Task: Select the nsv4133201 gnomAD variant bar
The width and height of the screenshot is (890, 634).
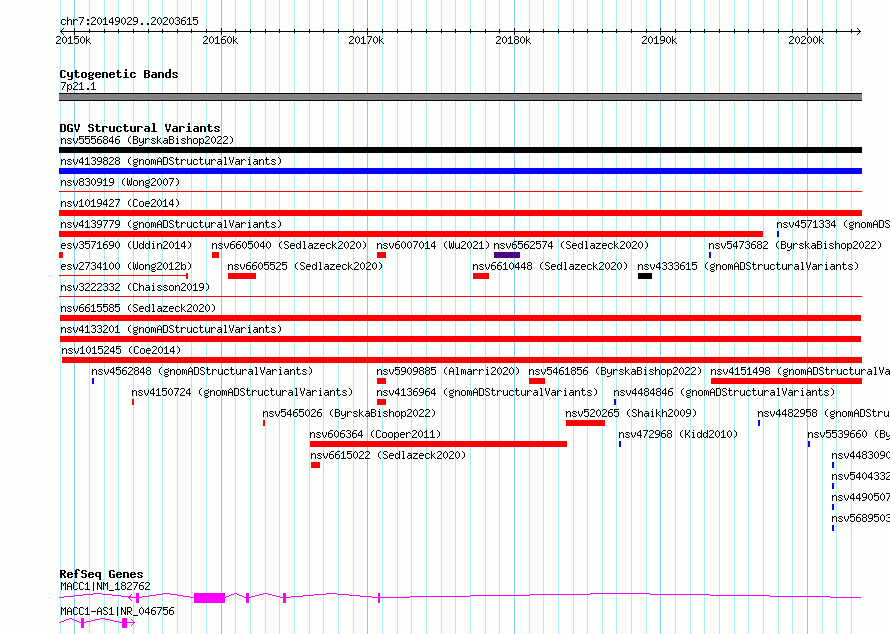Action: tap(460, 339)
